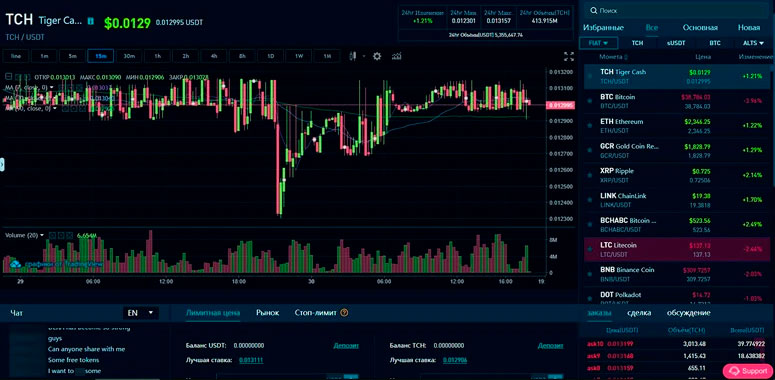775x380 pixels.
Task: Filter markets by sUSDT
Action: pyautogui.click(x=676, y=43)
